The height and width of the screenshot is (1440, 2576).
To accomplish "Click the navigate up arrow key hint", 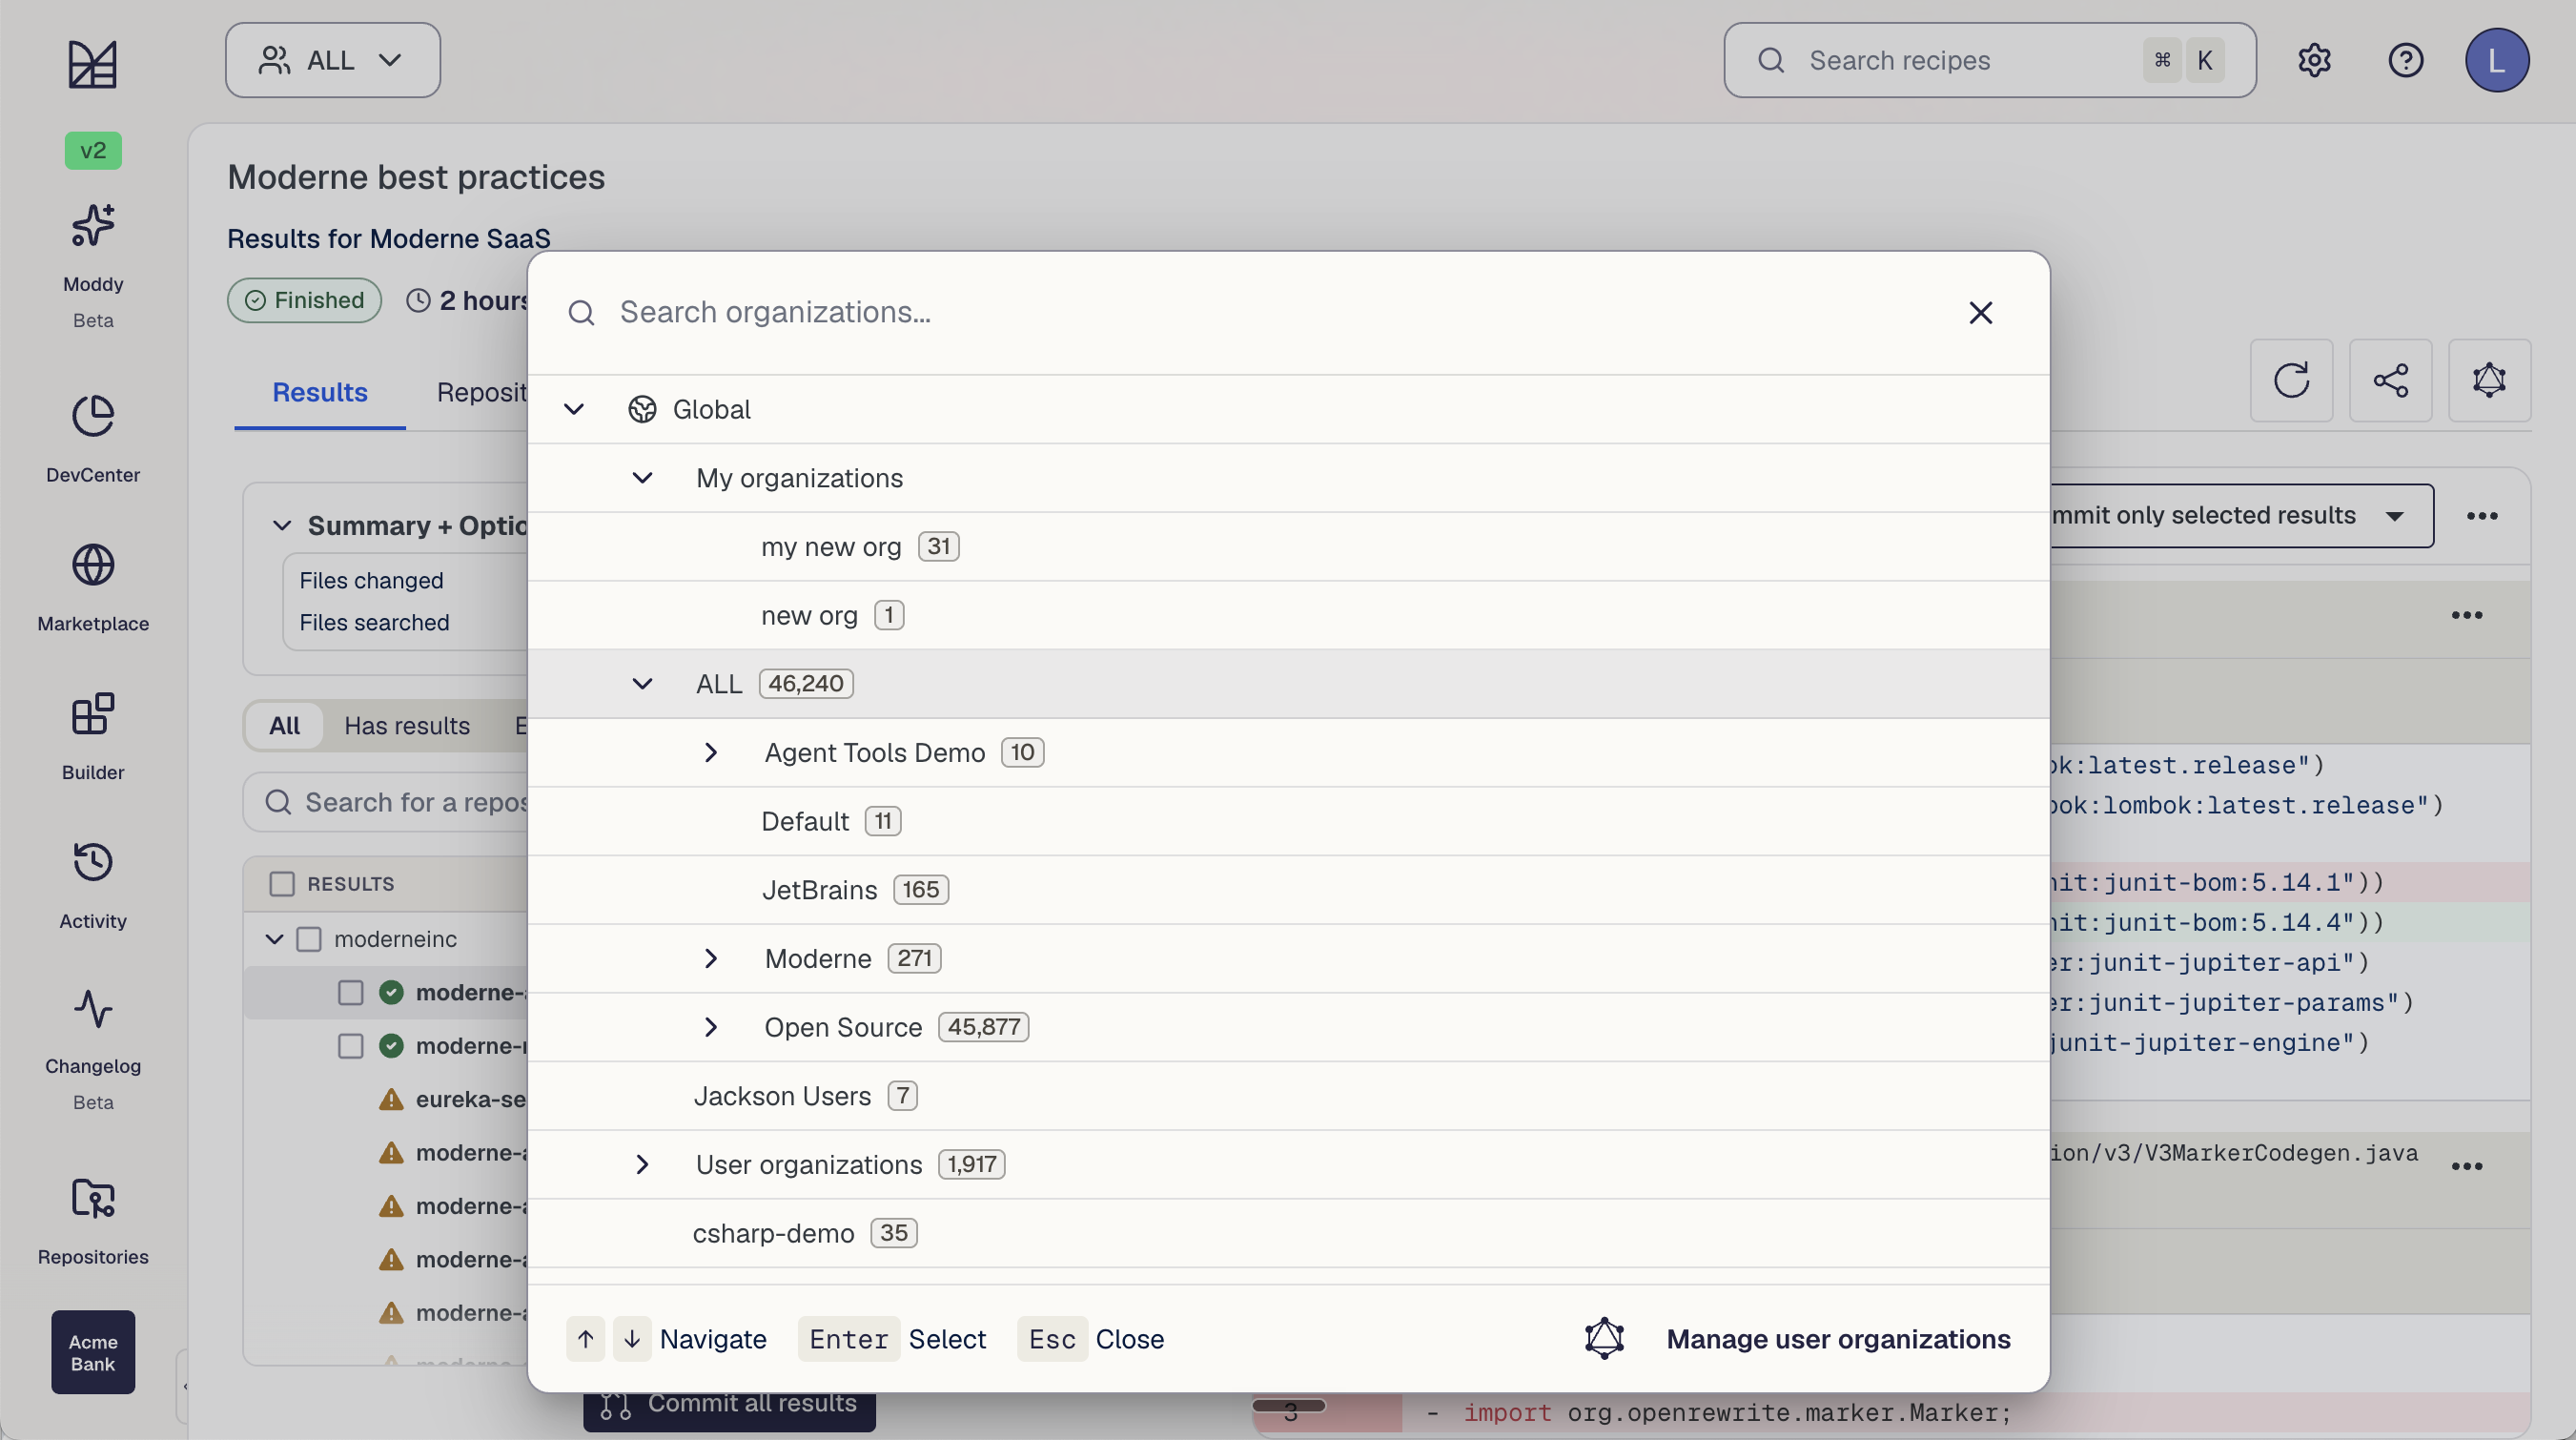I will pyautogui.click(x=586, y=1339).
